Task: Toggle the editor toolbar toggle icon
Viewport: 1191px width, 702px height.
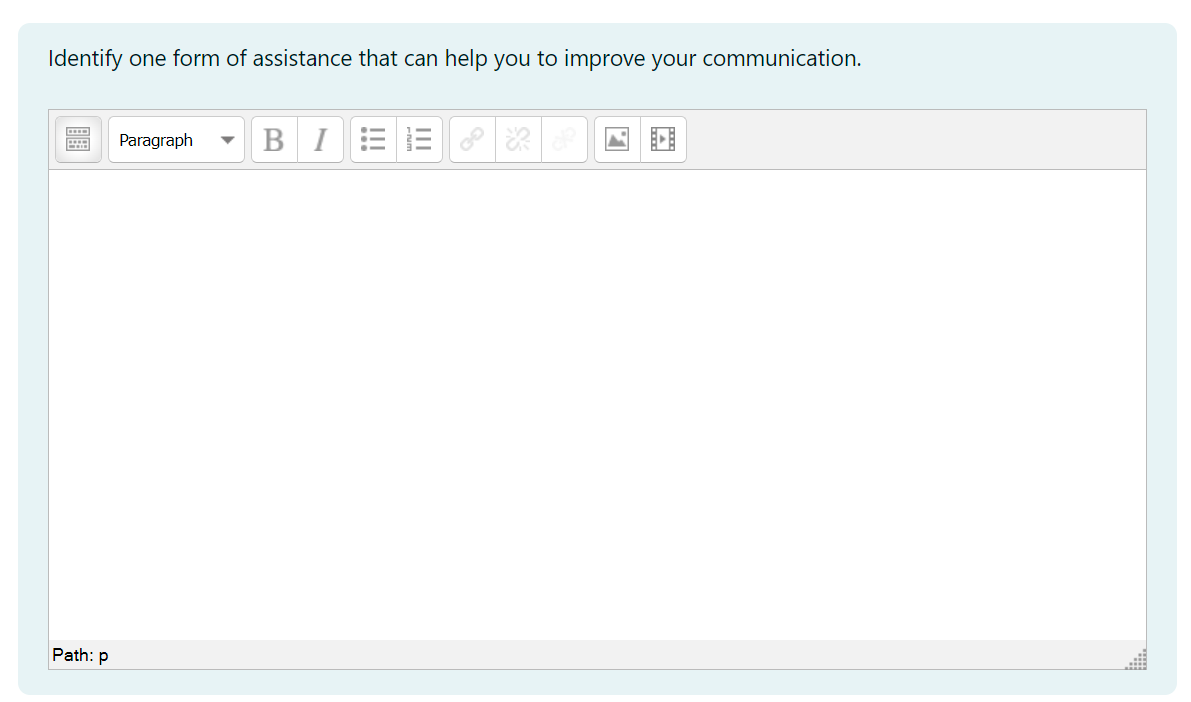Action: click(x=77, y=139)
